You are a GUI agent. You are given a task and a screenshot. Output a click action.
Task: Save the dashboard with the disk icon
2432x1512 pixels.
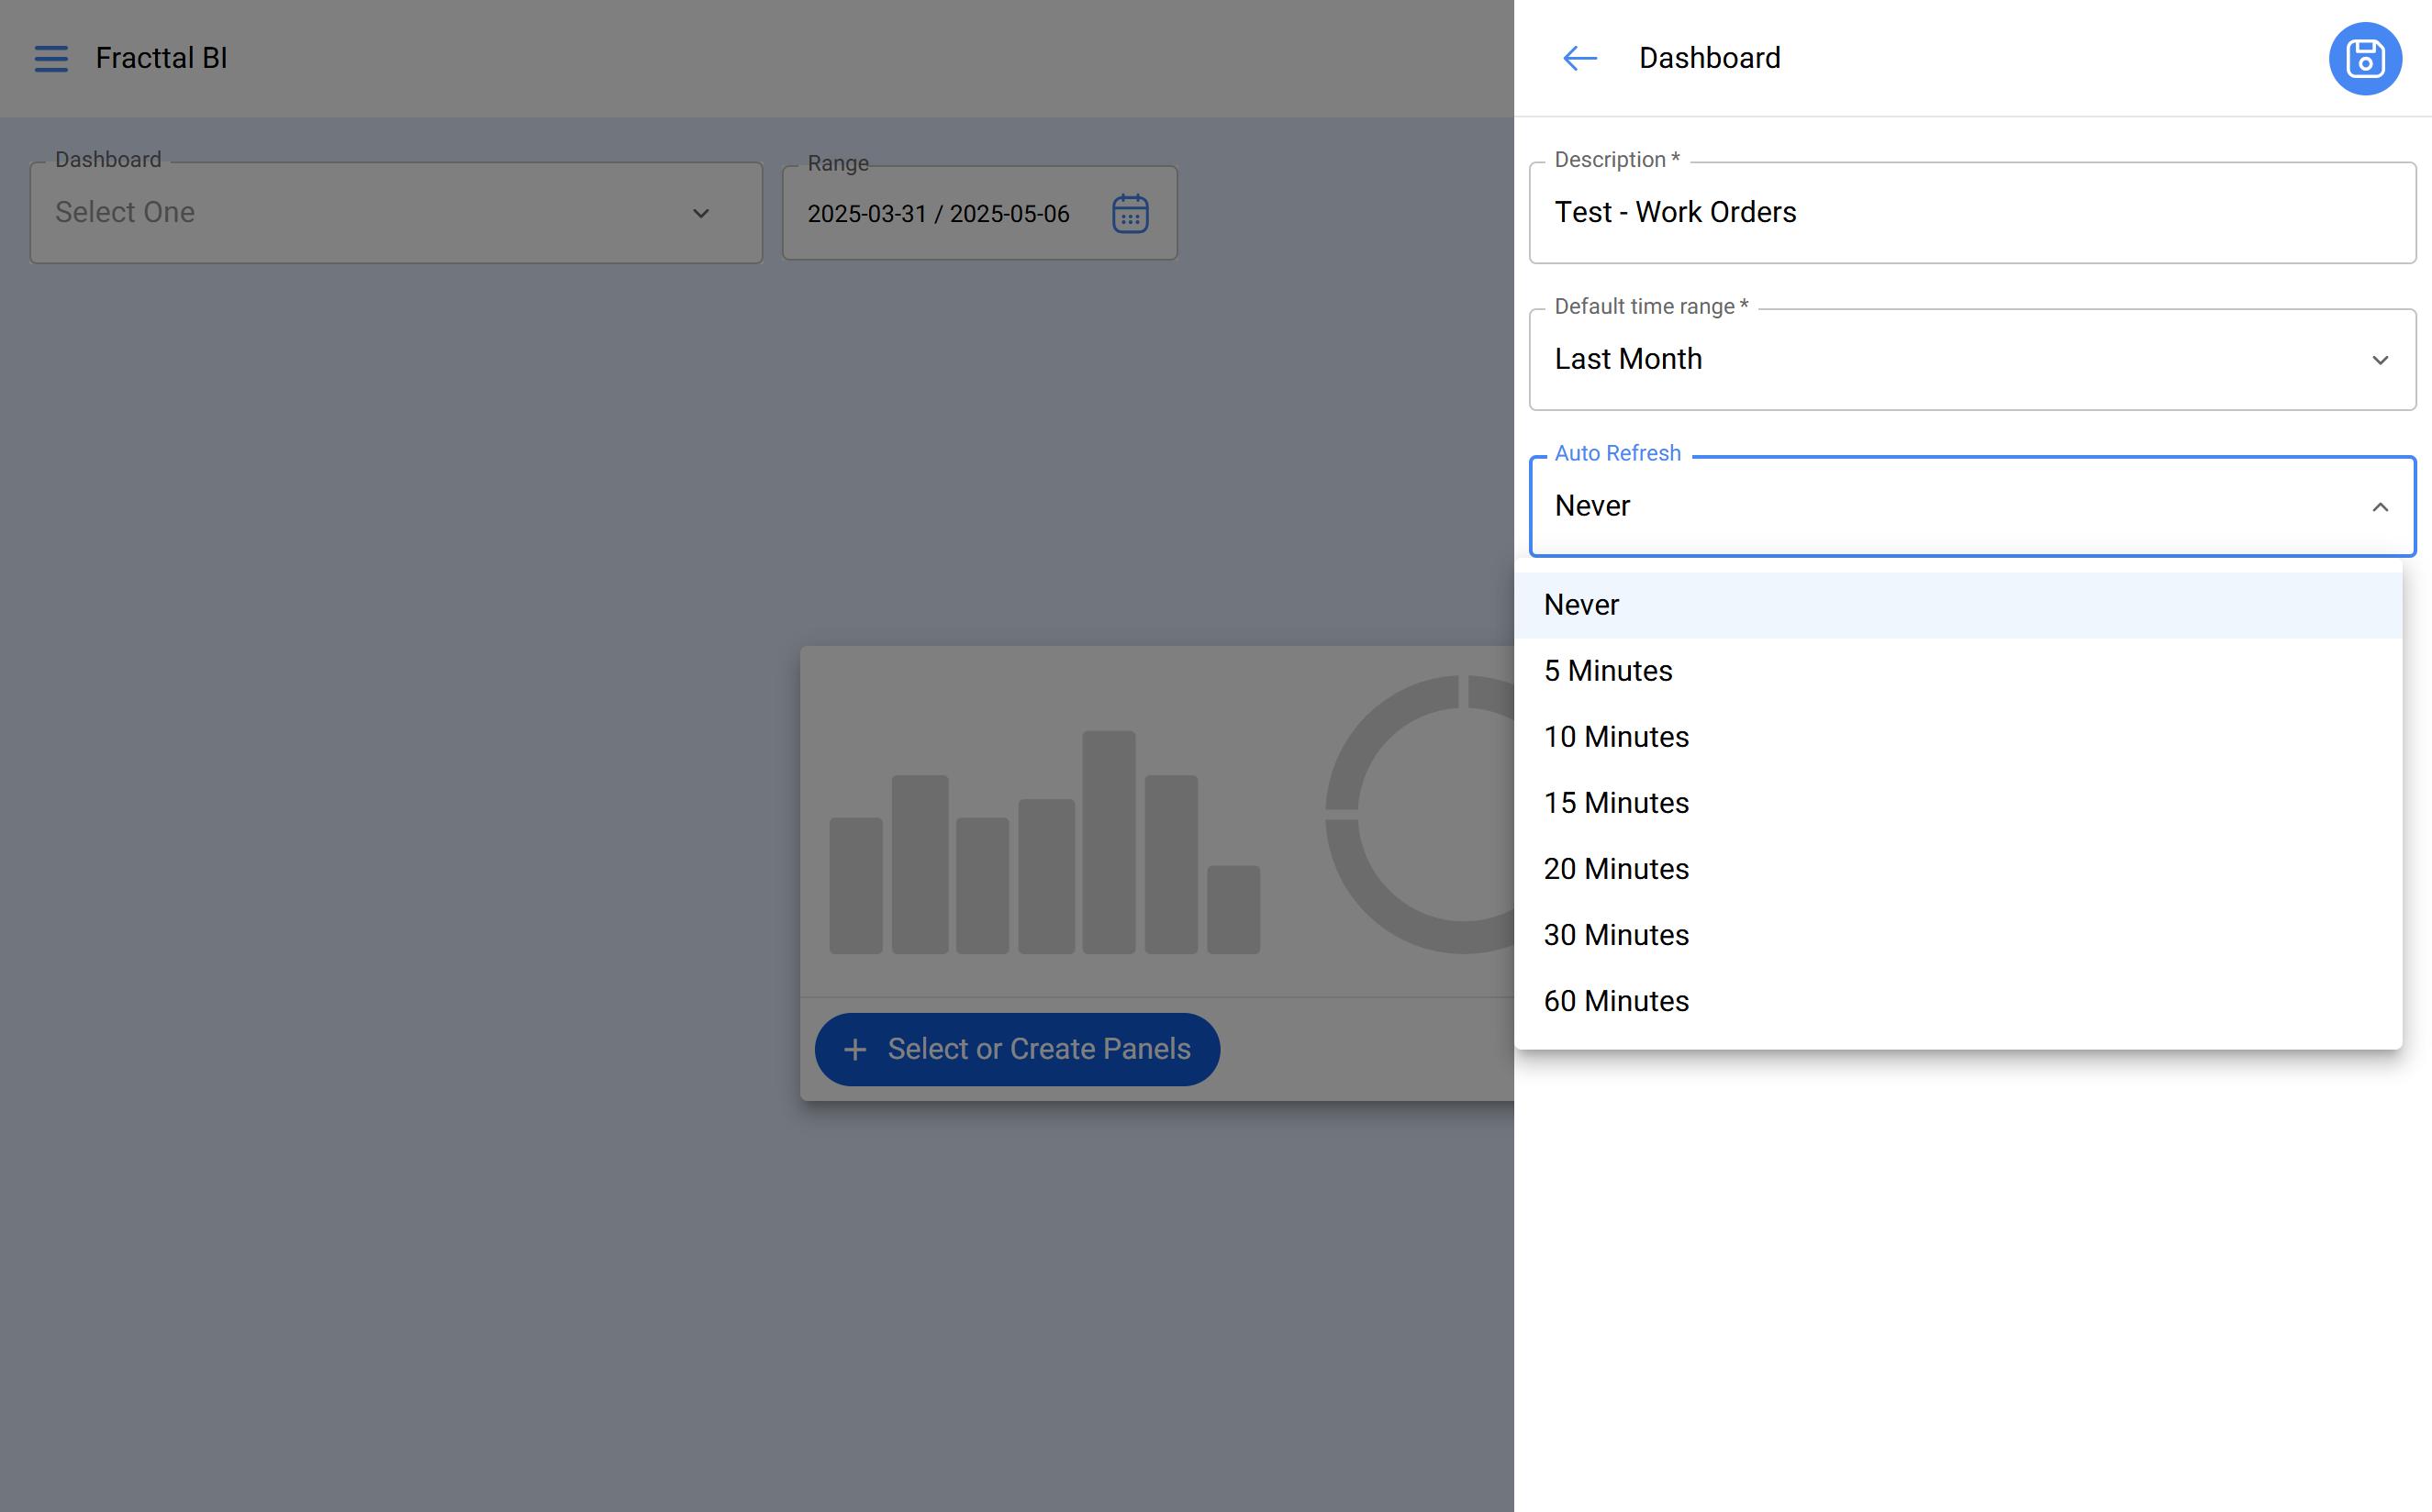click(2365, 58)
